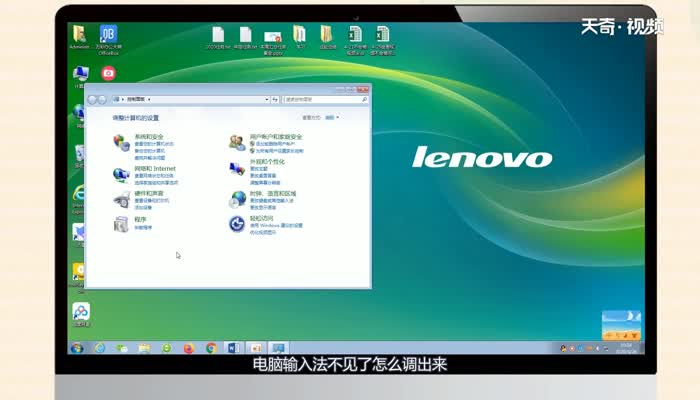Image resolution: width=700 pixels, height=400 pixels.
Task: Click the Uninstall a program link
Action: point(143,228)
